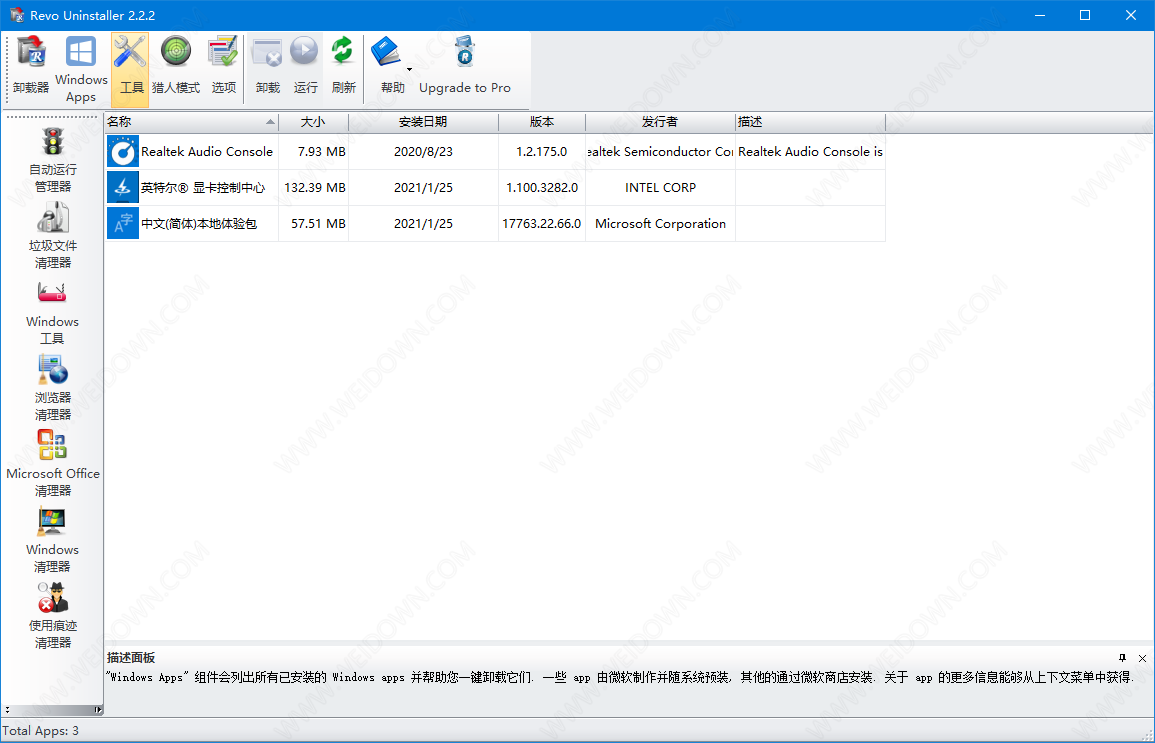The image size is (1155, 743).
Task: Click the 英特尔 显卡控制中心 app icon
Action: pos(122,188)
